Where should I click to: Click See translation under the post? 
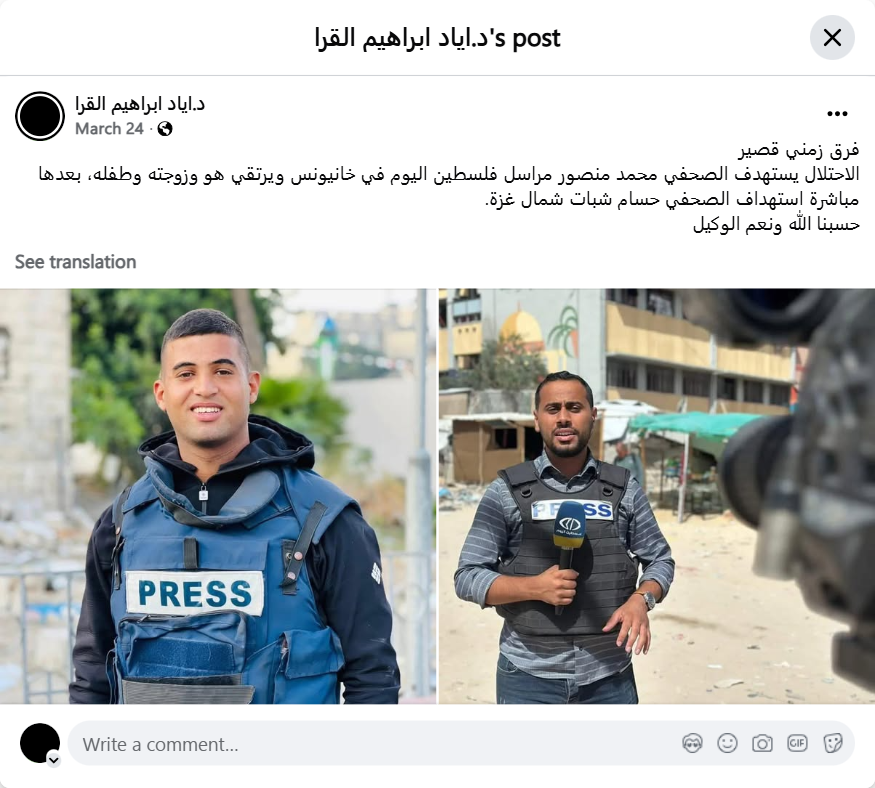click(x=75, y=262)
